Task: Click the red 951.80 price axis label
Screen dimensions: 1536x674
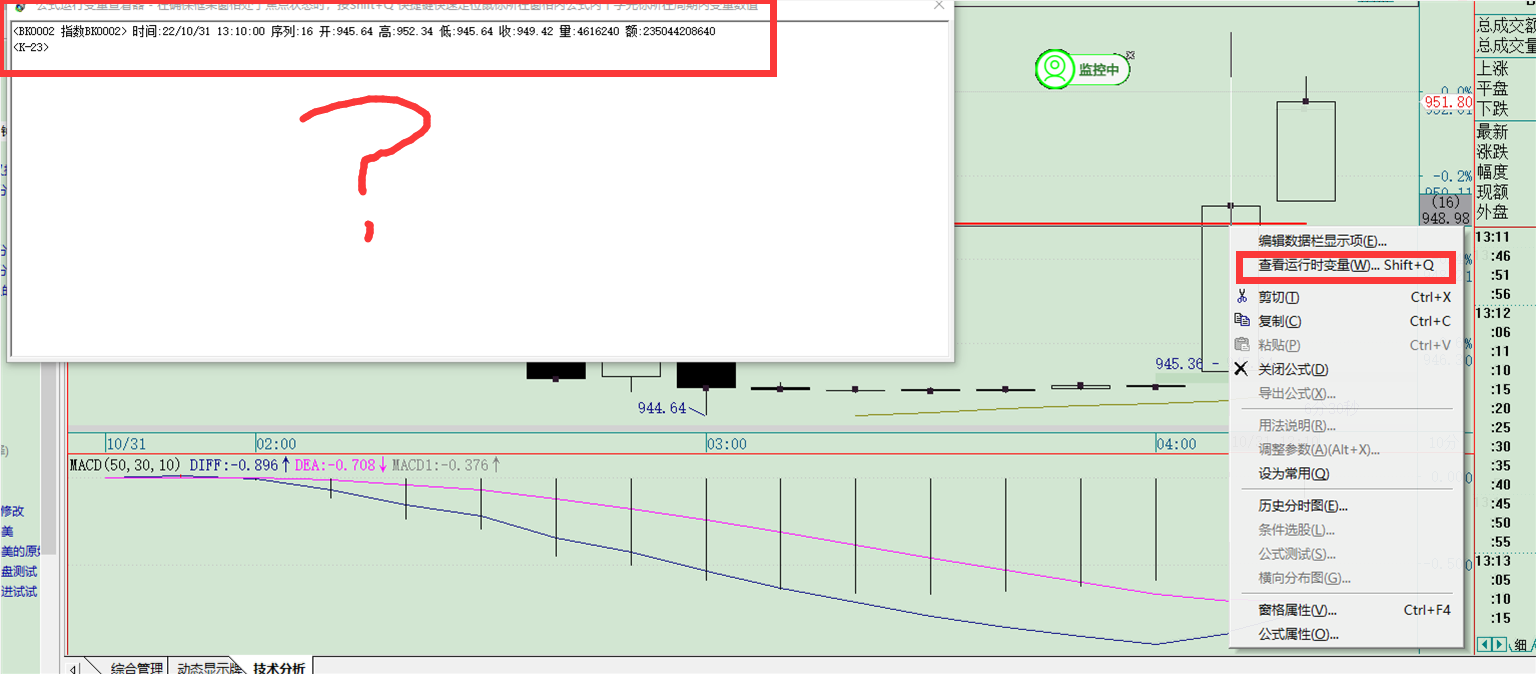Action: 1448,102
